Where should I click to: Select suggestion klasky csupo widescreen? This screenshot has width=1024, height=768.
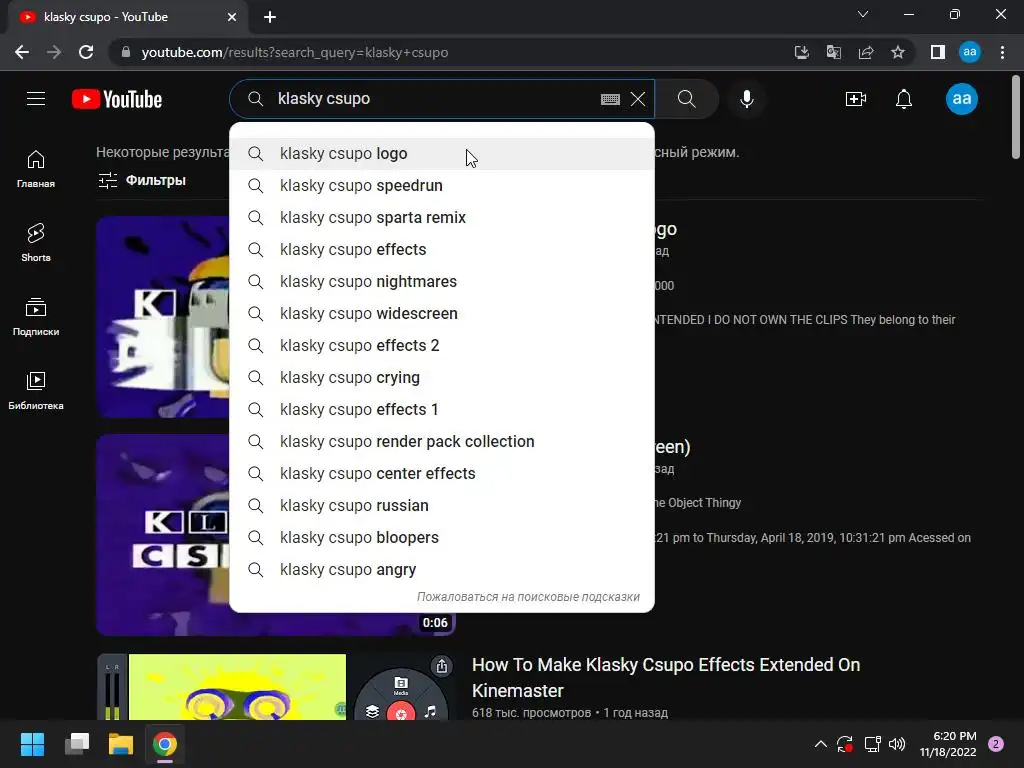pos(442,313)
